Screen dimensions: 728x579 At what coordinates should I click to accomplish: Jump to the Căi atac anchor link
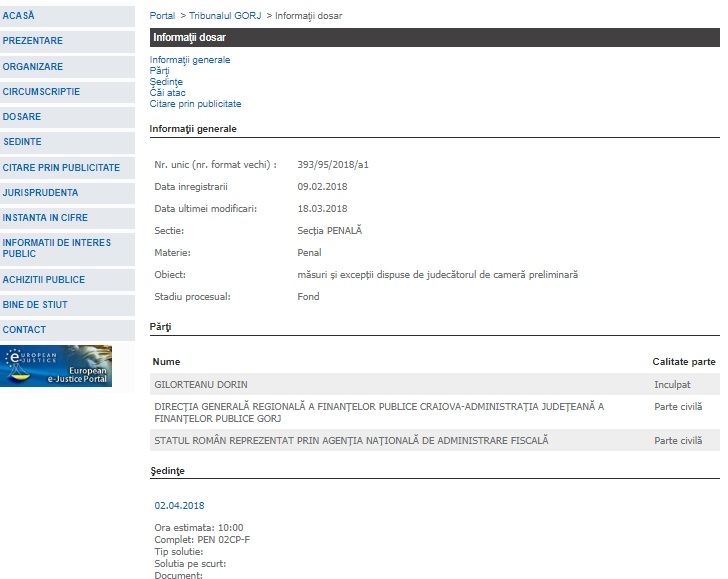pos(167,93)
